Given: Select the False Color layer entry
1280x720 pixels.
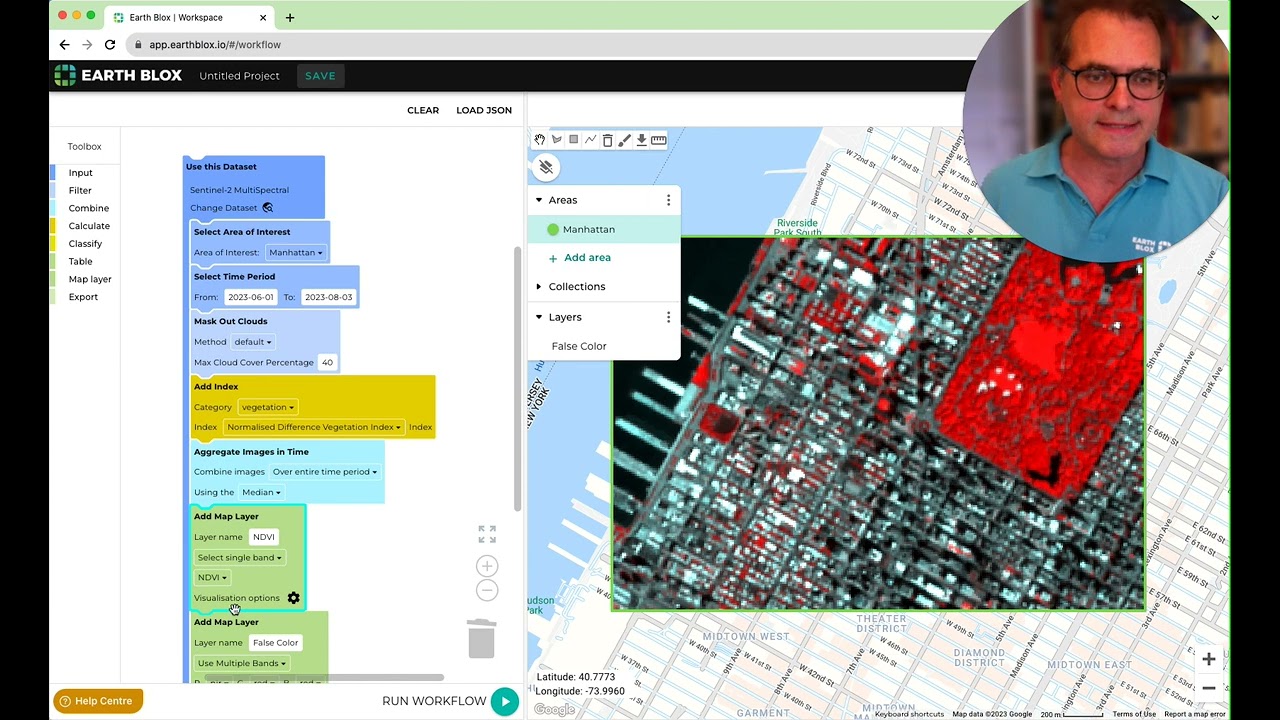Looking at the screenshot, I should [579, 346].
